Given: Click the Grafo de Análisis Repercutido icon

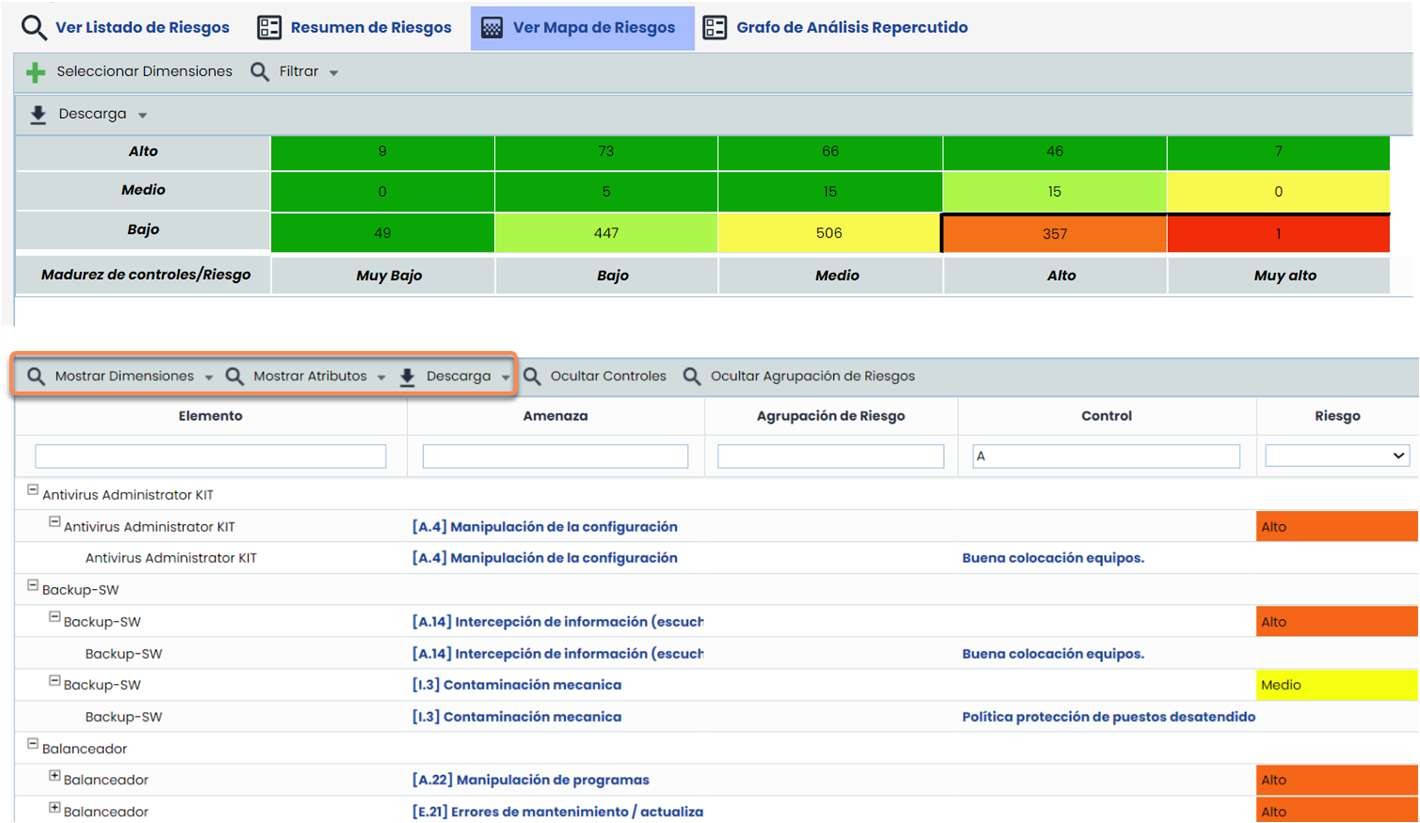Looking at the screenshot, I should tap(714, 28).
